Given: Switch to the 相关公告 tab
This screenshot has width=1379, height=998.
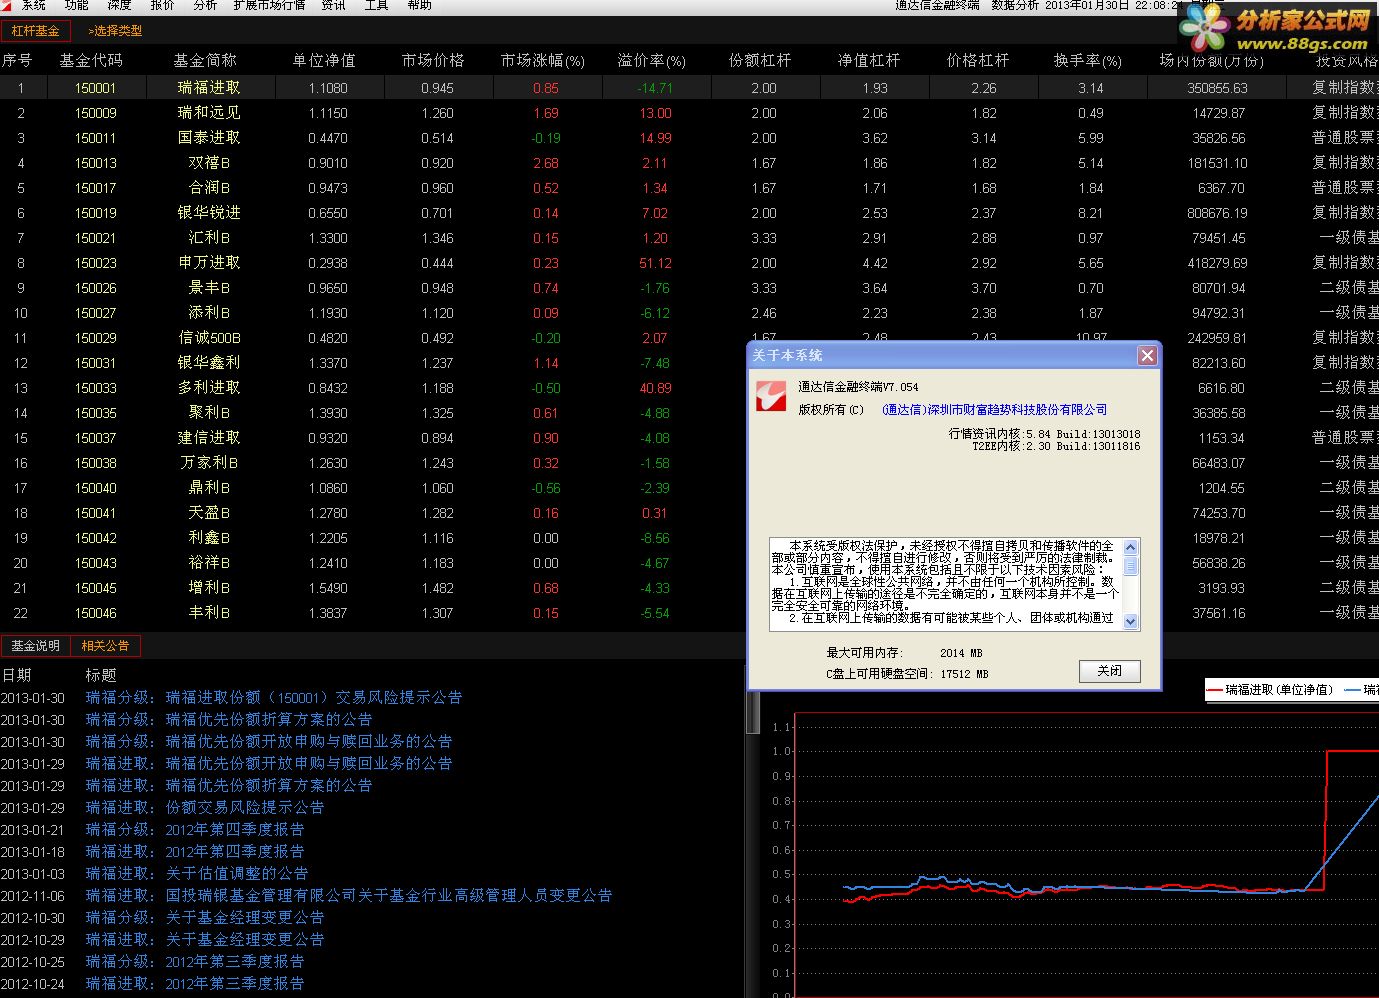Looking at the screenshot, I should point(106,646).
